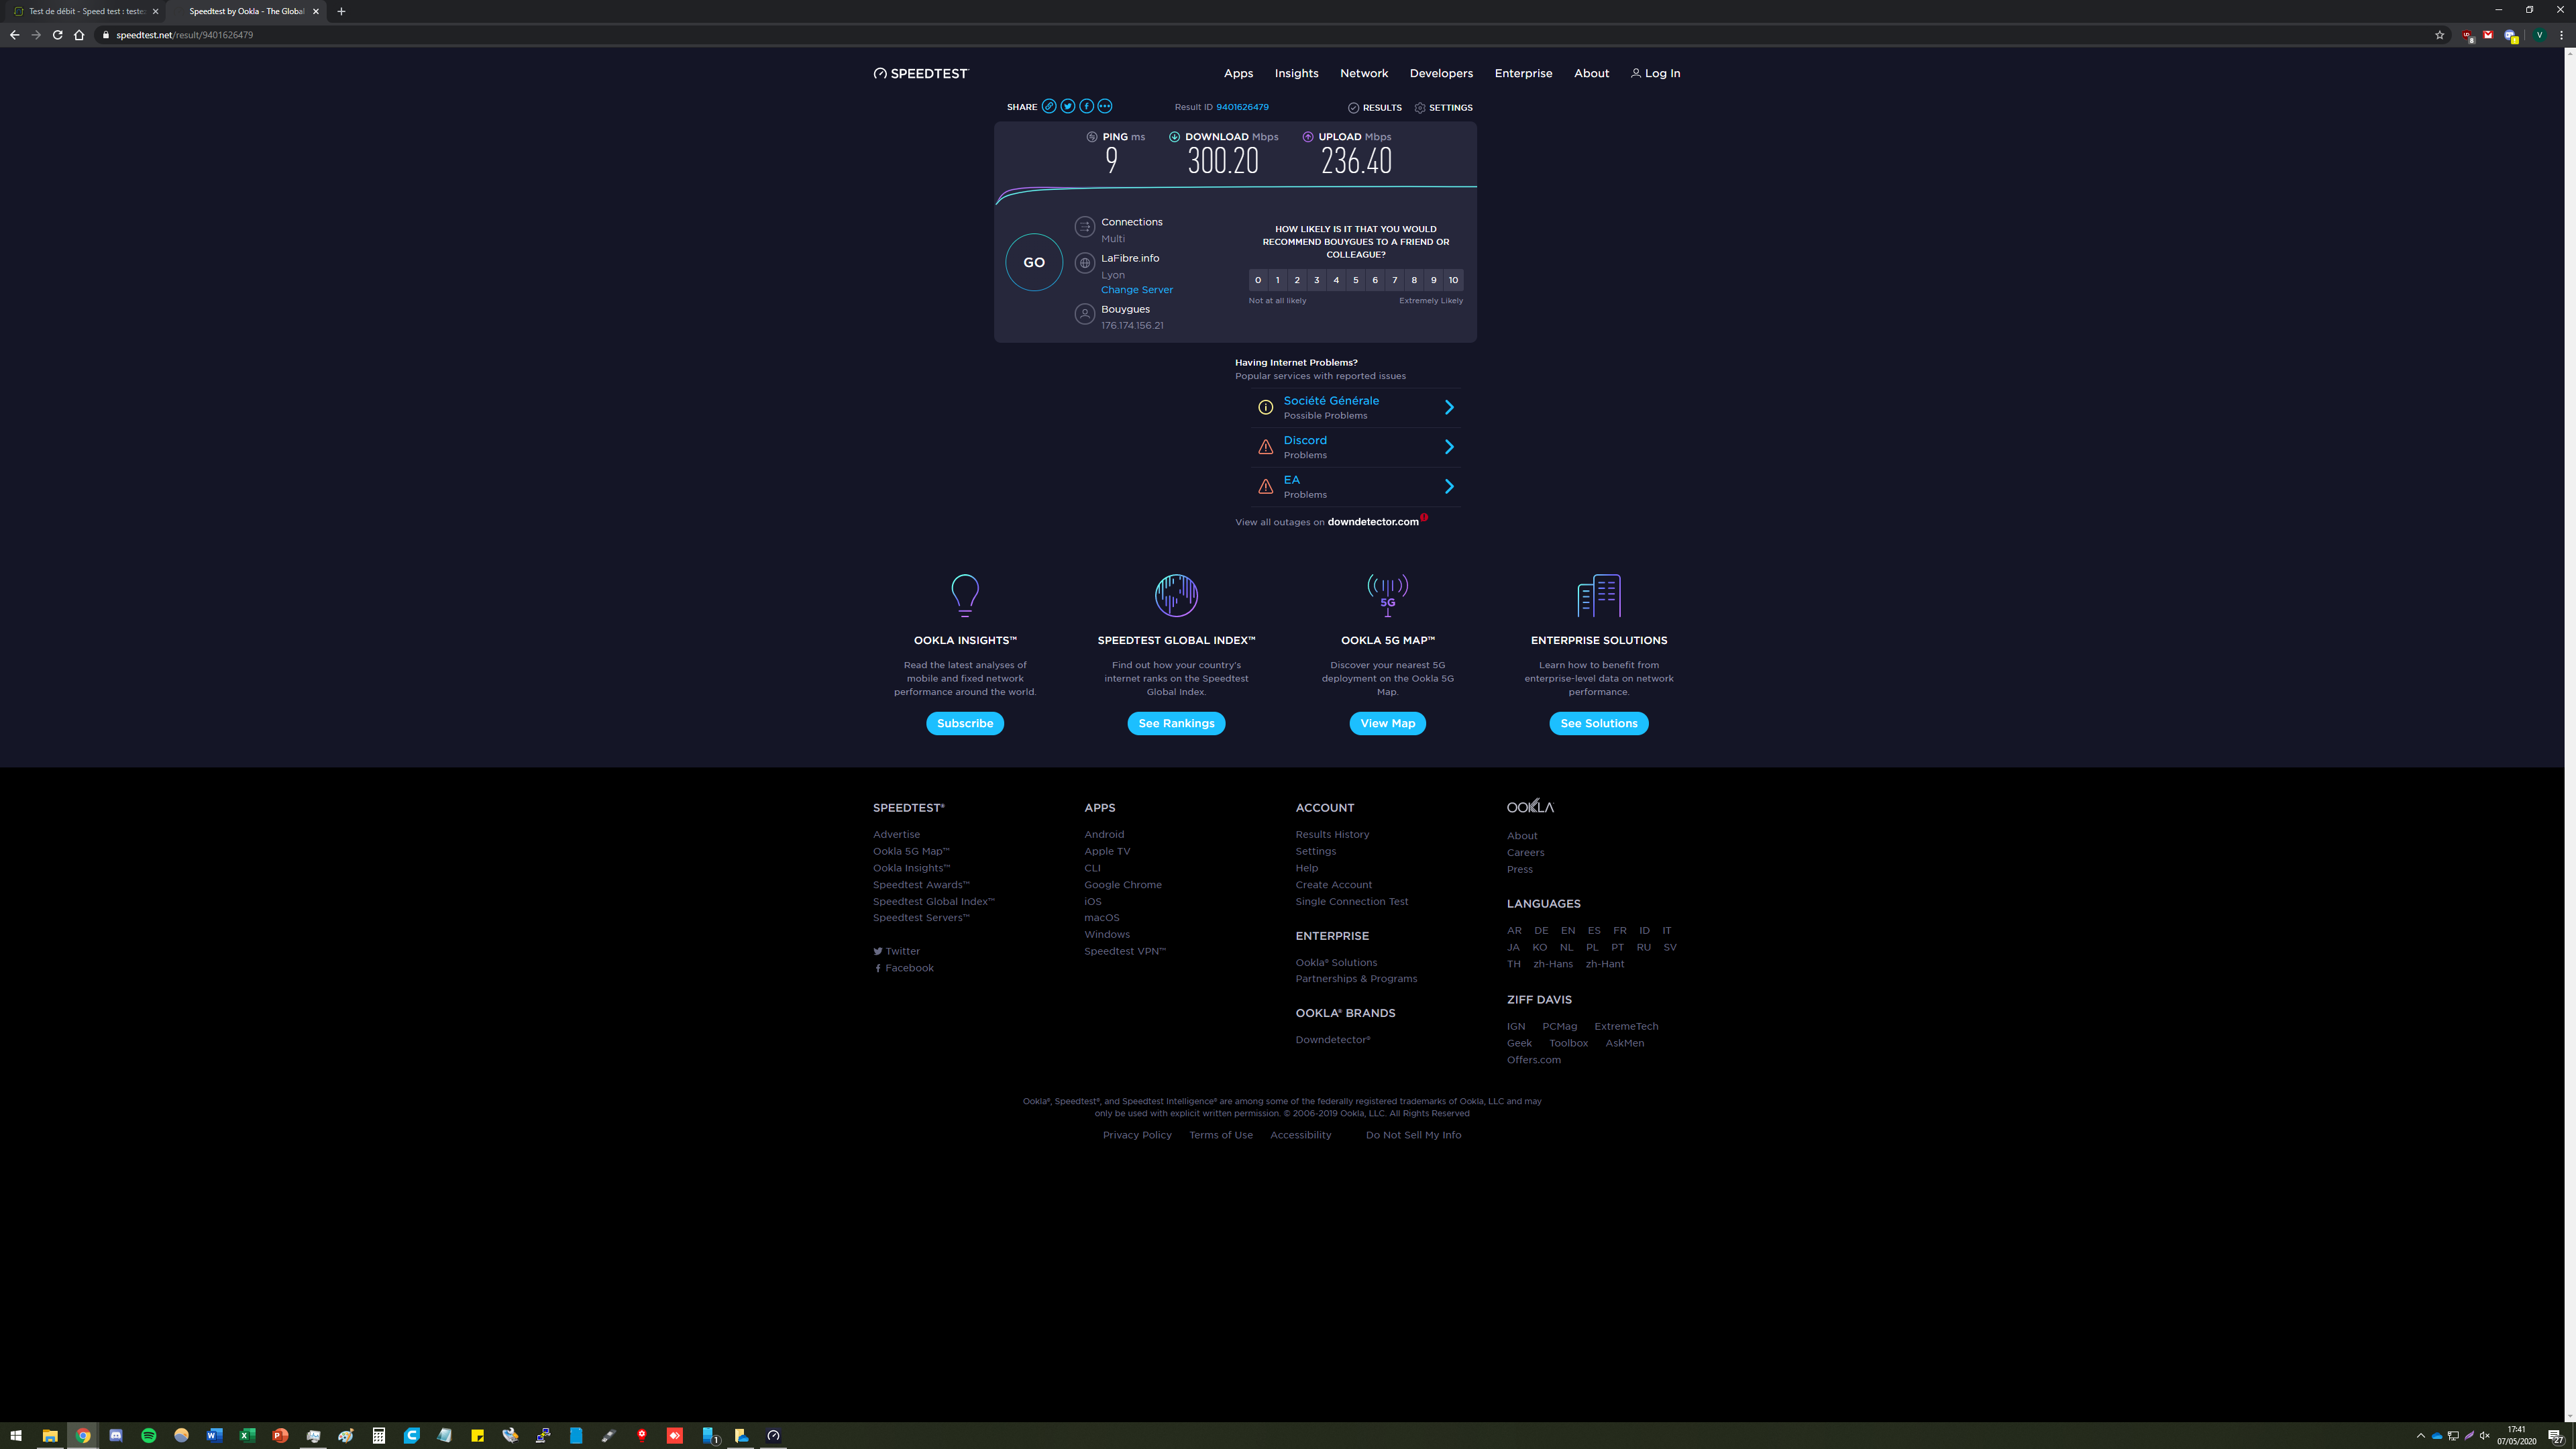The height and width of the screenshot is (1449, 2576).
Task: Click the Change Server link
Action: click(x=1137, y=290)
